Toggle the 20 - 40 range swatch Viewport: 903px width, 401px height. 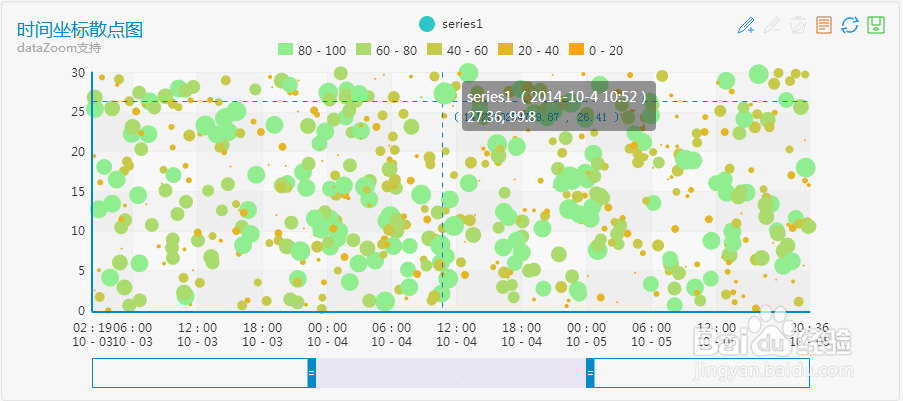point(506,50)
